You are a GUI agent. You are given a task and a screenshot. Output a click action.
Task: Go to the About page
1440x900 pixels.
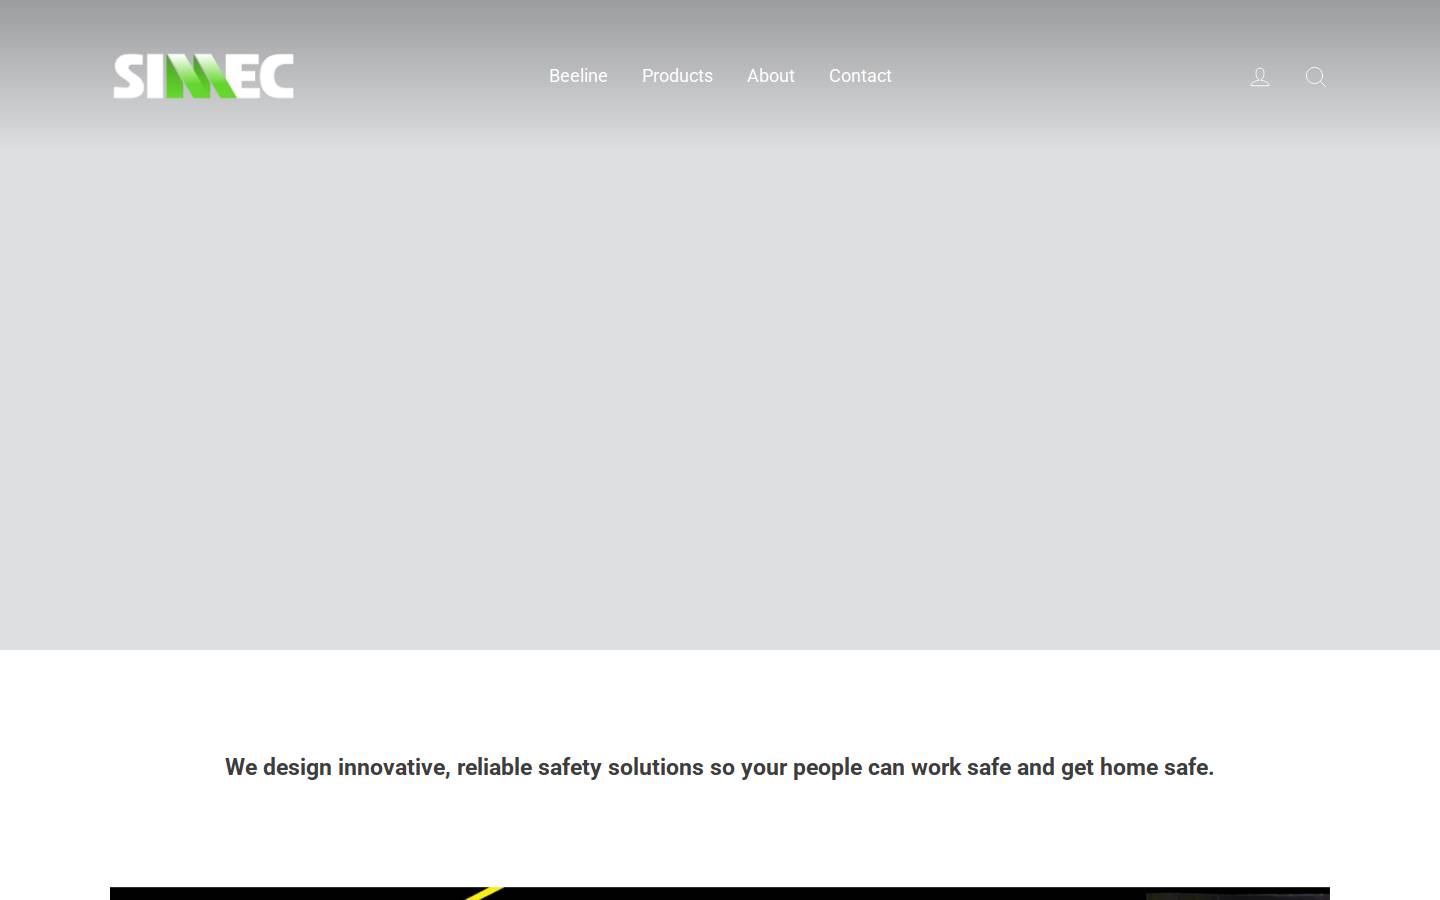point(771,76)
